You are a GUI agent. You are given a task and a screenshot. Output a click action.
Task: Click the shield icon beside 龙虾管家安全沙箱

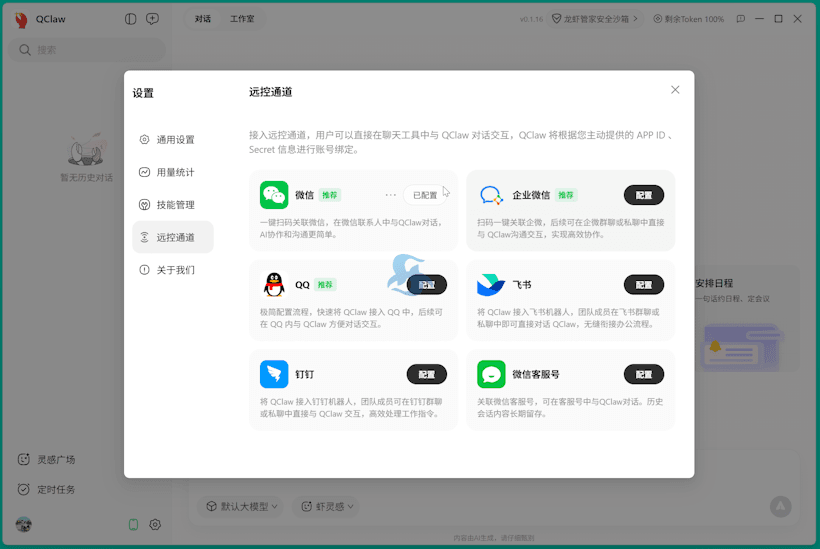coord(556,19)
